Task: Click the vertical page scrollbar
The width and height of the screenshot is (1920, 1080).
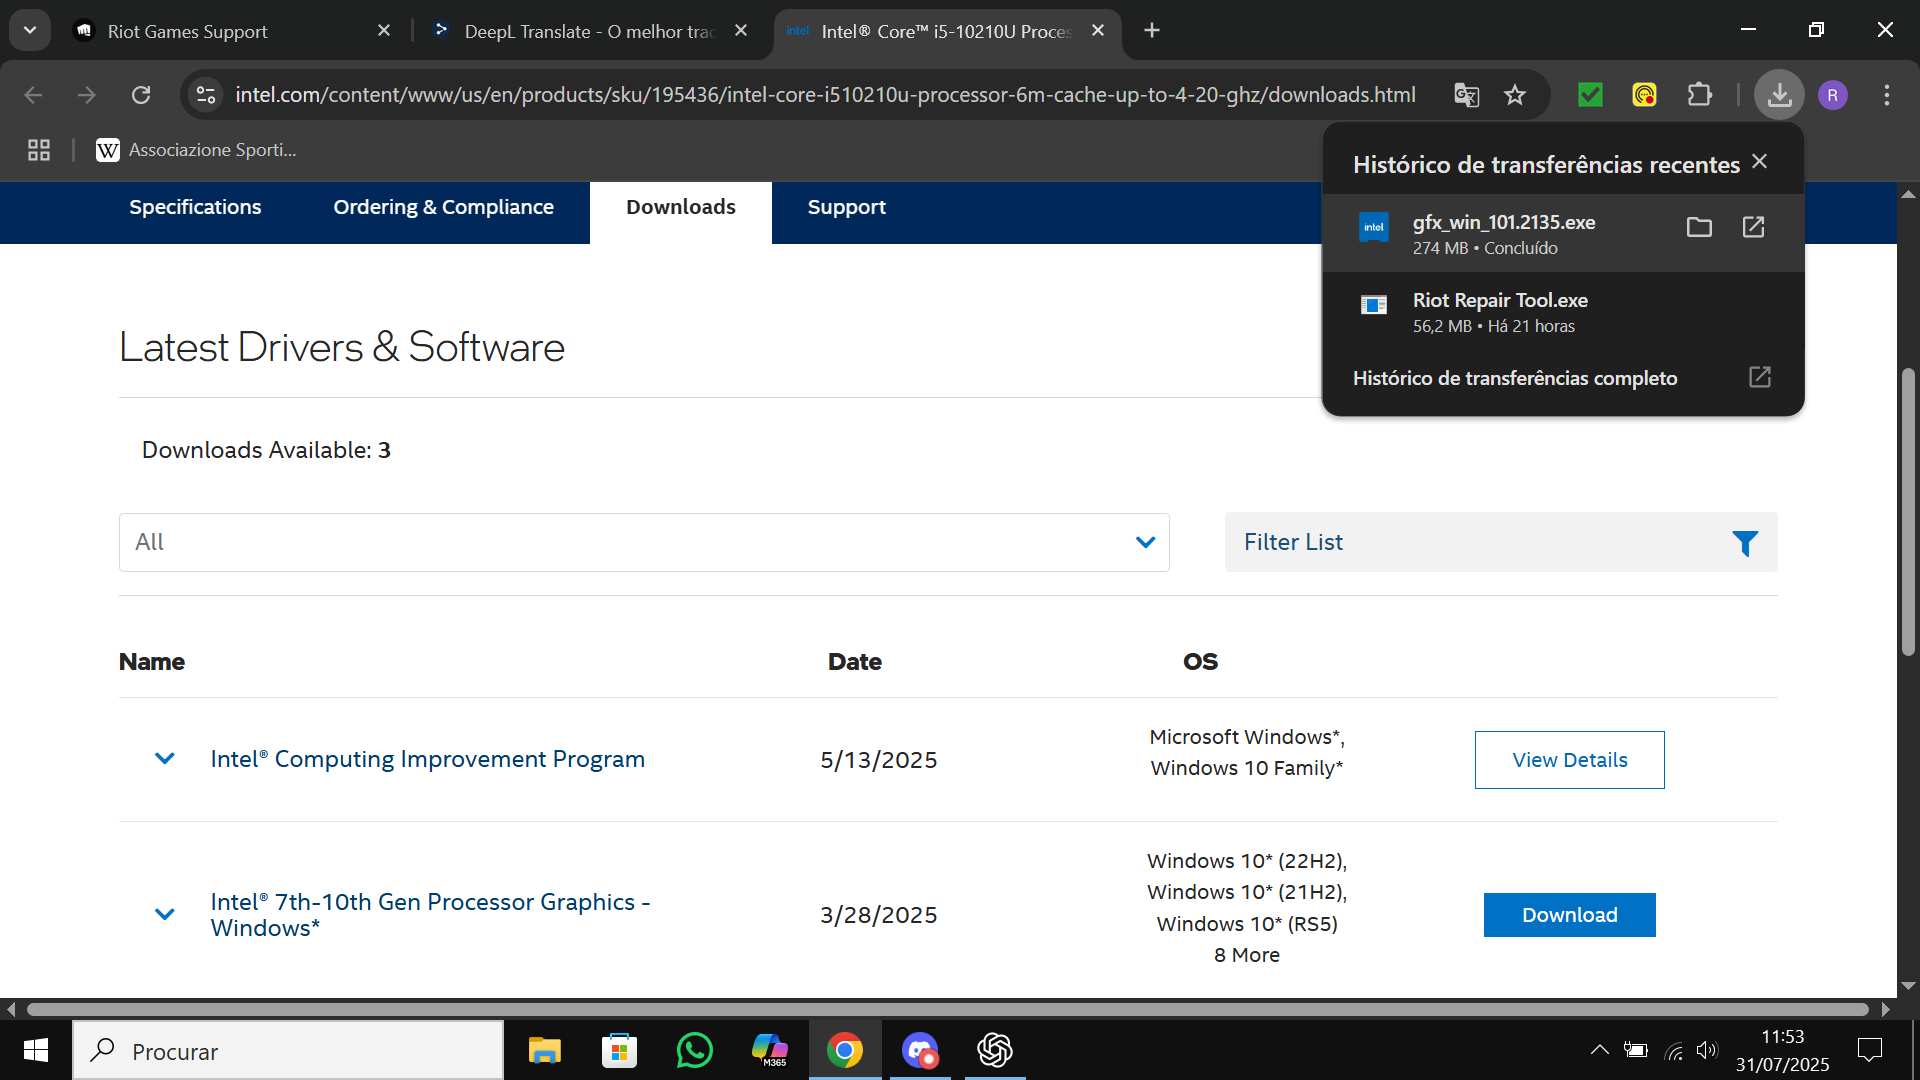Action: pyautogui.click(x=1908, y=512)
